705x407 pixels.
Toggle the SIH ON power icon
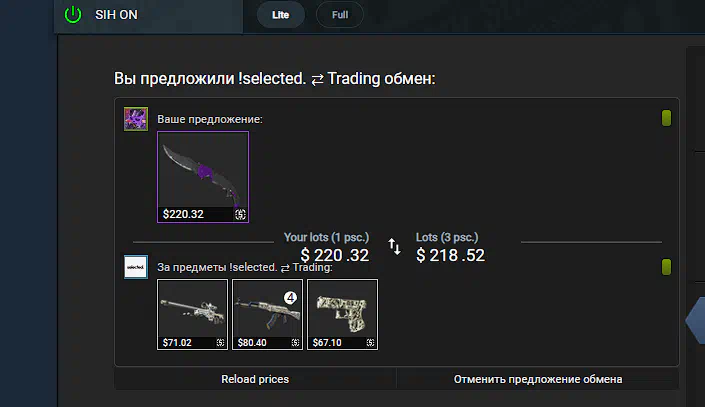coord(73,14)
